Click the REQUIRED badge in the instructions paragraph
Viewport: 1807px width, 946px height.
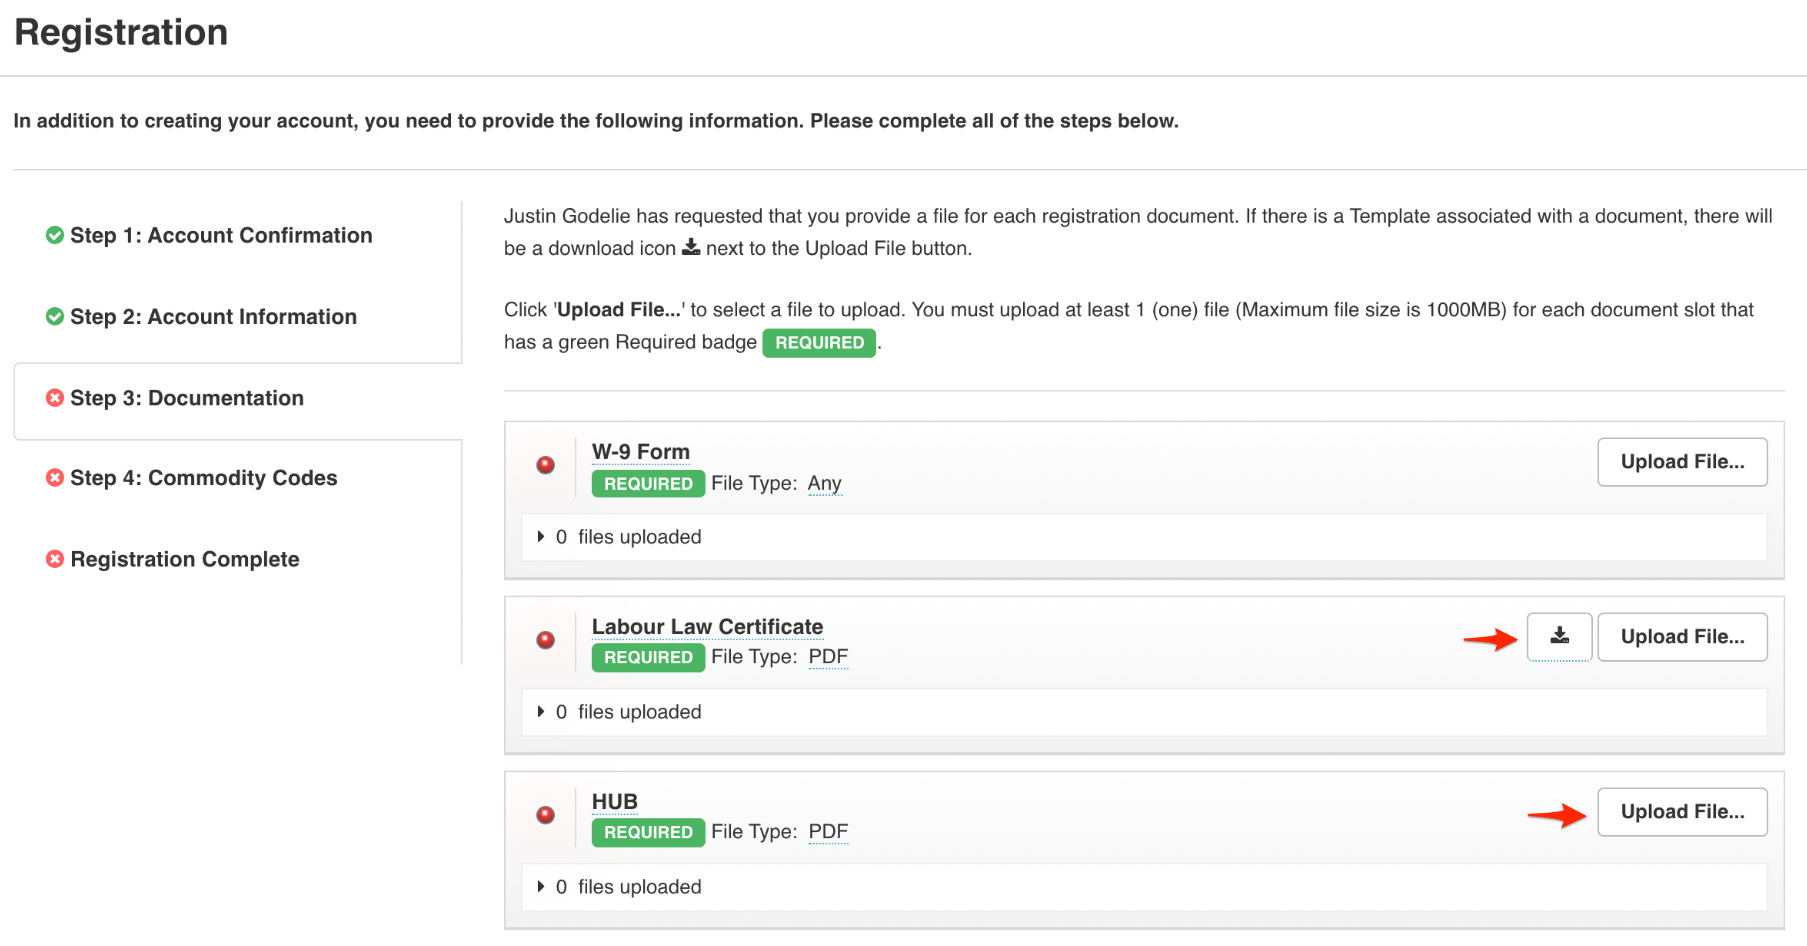(x=819, y=343)
